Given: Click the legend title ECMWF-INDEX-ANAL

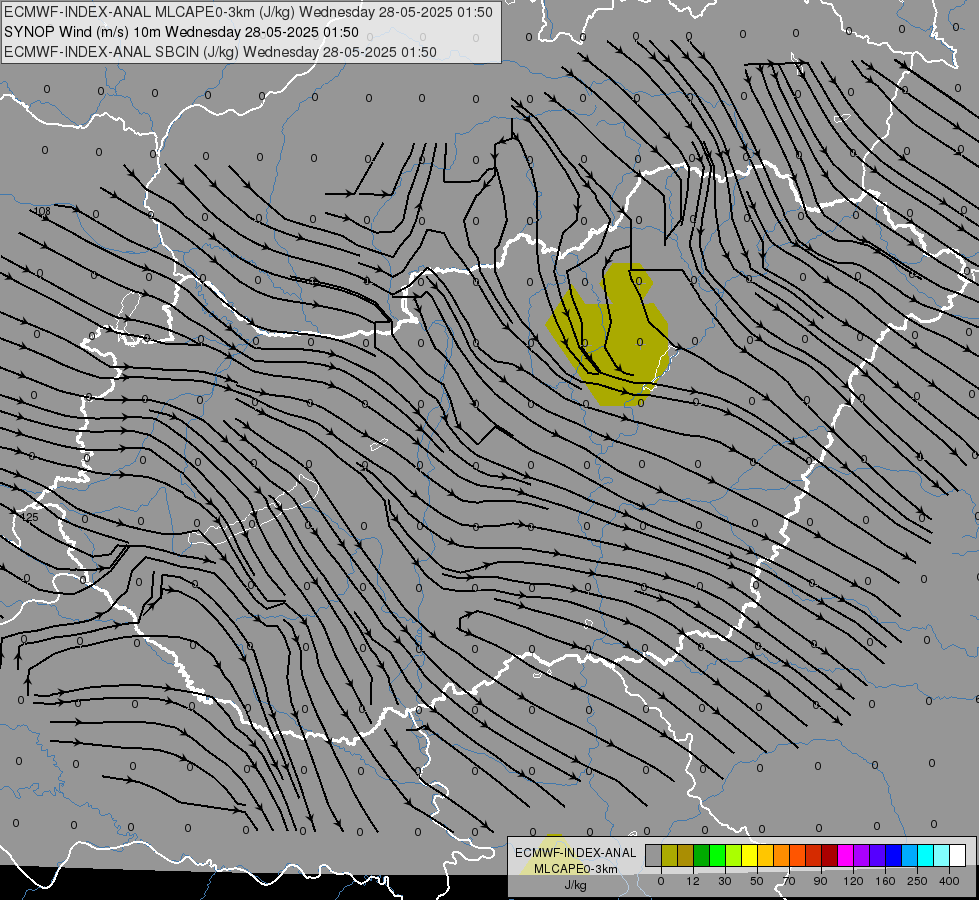Looking at the screenshot, I should click(x=576, y=853).
